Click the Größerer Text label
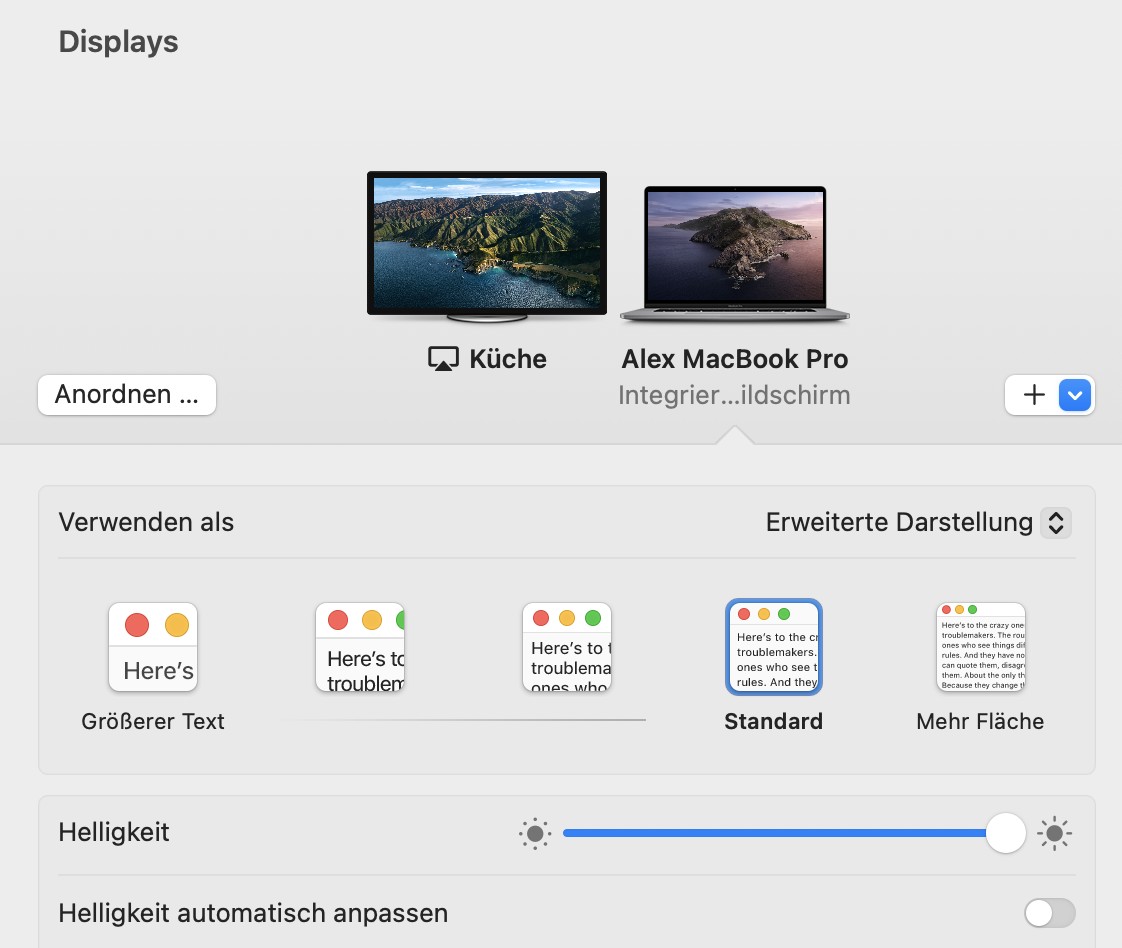The height and width of the screenshot is (948, 1122). click(153, 721)
